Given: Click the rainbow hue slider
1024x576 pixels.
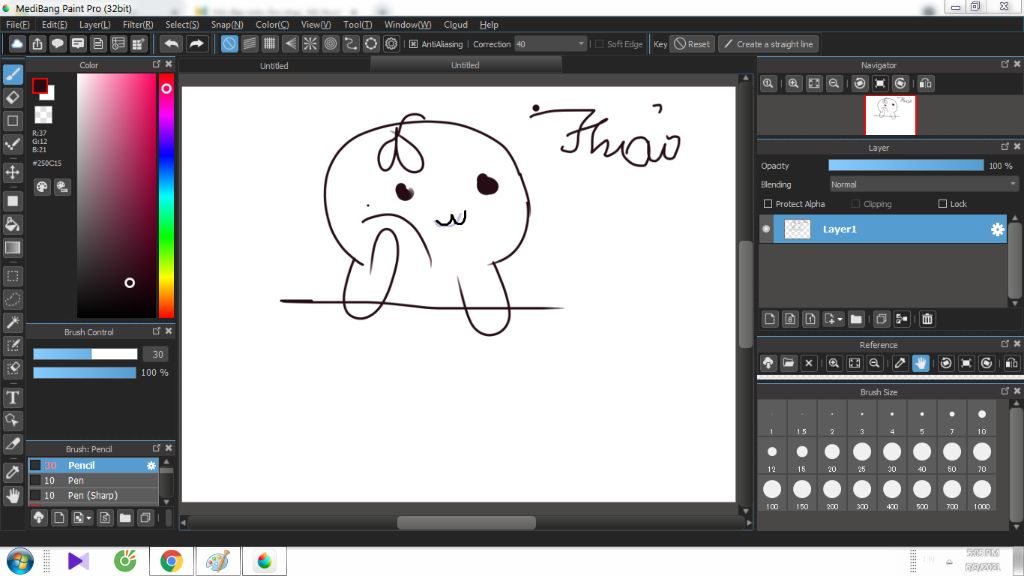Looking at the screenshot, I should point(167,196).
